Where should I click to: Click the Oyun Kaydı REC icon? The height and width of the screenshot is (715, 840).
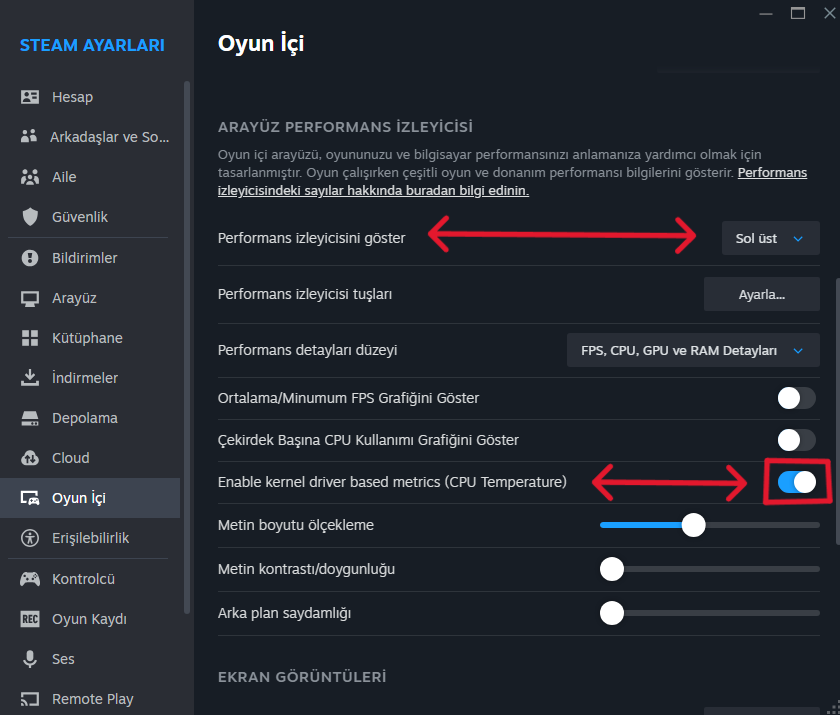click(30, 619)
